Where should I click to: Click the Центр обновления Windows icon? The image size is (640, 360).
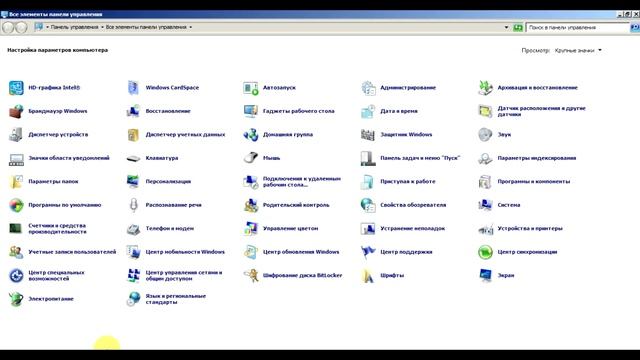tap(251, 252)
